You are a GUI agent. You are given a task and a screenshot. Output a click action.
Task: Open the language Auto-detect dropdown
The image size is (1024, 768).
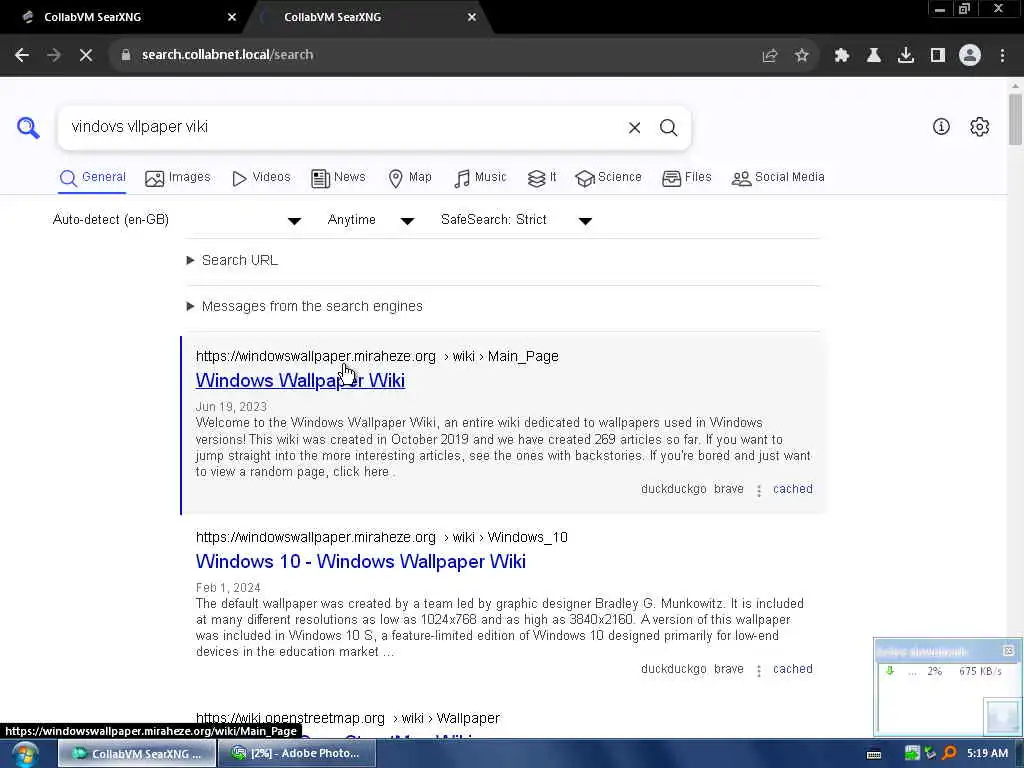pos(177,220)
